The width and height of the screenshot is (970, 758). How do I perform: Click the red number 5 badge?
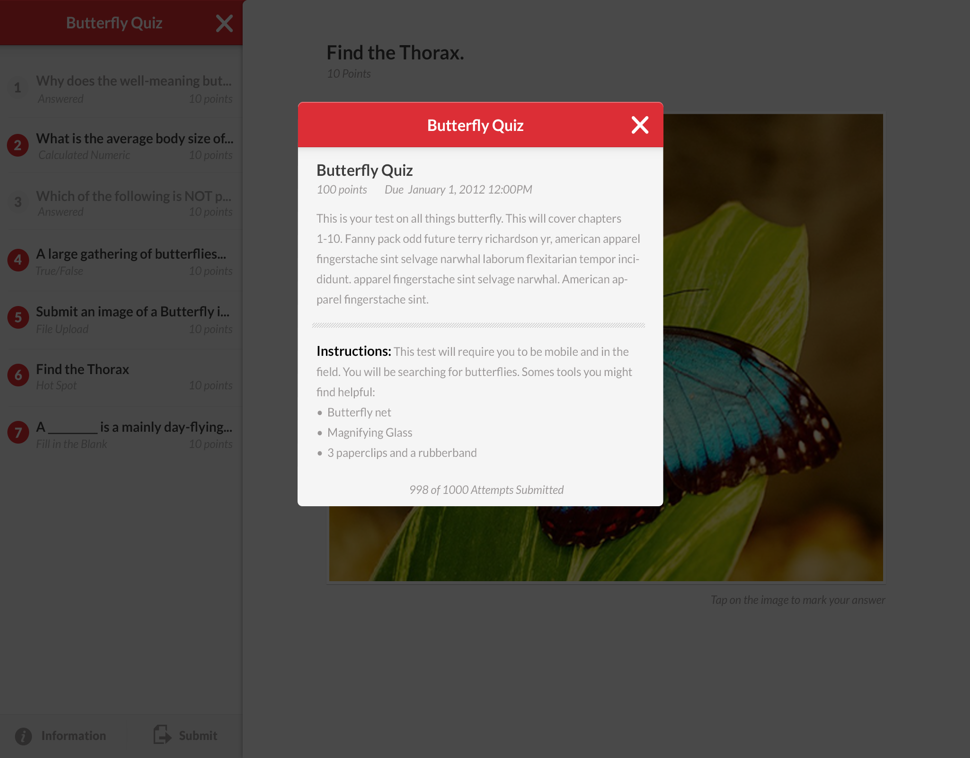17,317
